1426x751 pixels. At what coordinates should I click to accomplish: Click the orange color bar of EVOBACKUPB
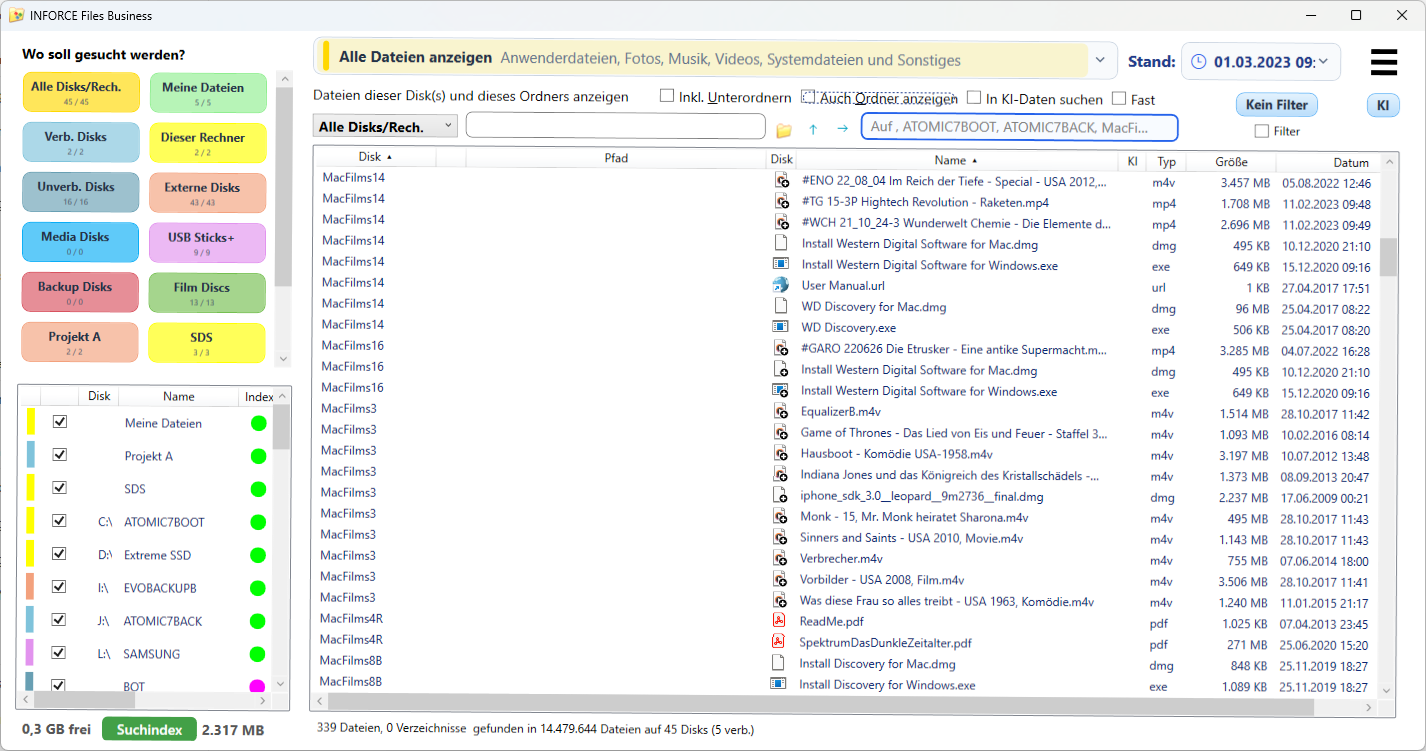[x=31, y=587]
